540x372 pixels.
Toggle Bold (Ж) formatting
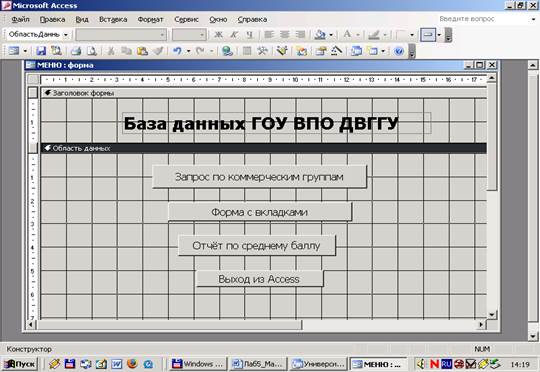(218, 34)
